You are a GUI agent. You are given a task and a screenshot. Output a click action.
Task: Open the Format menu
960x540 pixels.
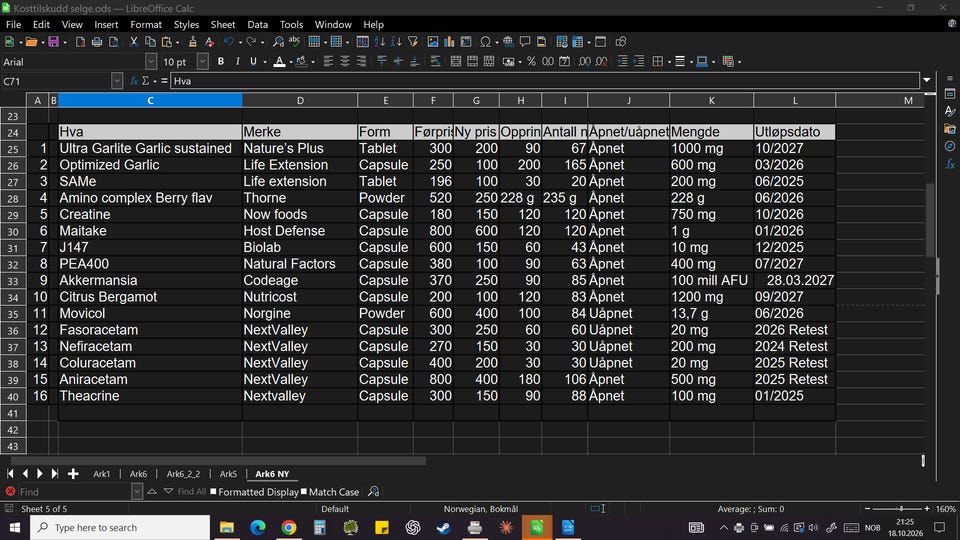pos(146,24)
